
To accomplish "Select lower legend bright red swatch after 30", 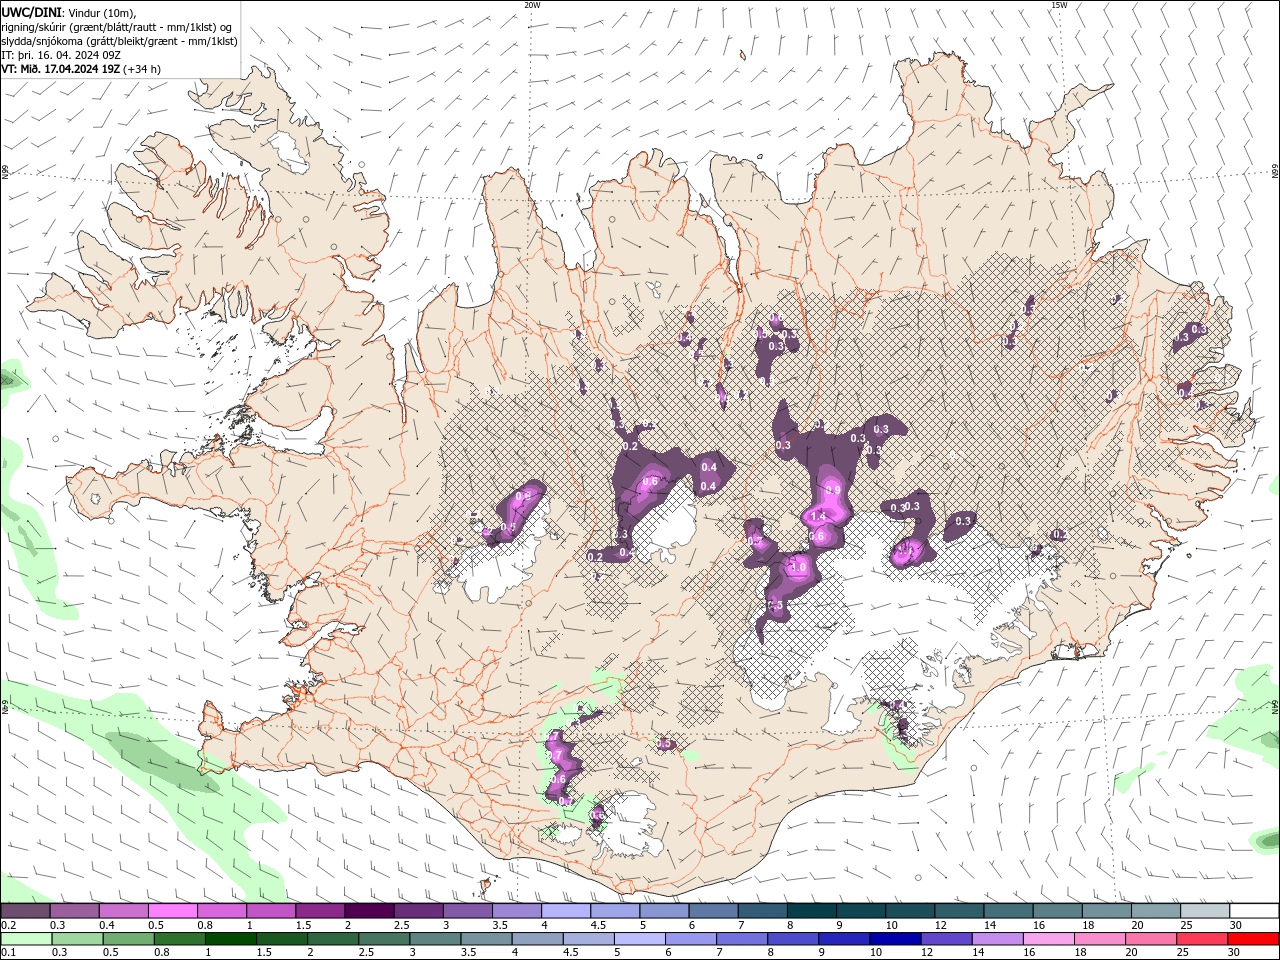I will [x=1254, y=939].
